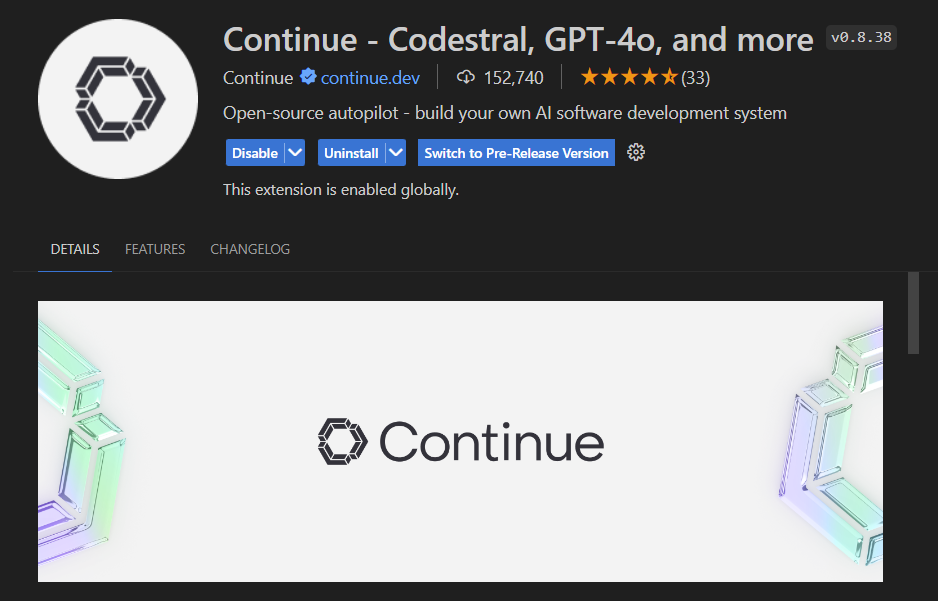Select the DETAILS tab
938x601 pixels.
75,249
